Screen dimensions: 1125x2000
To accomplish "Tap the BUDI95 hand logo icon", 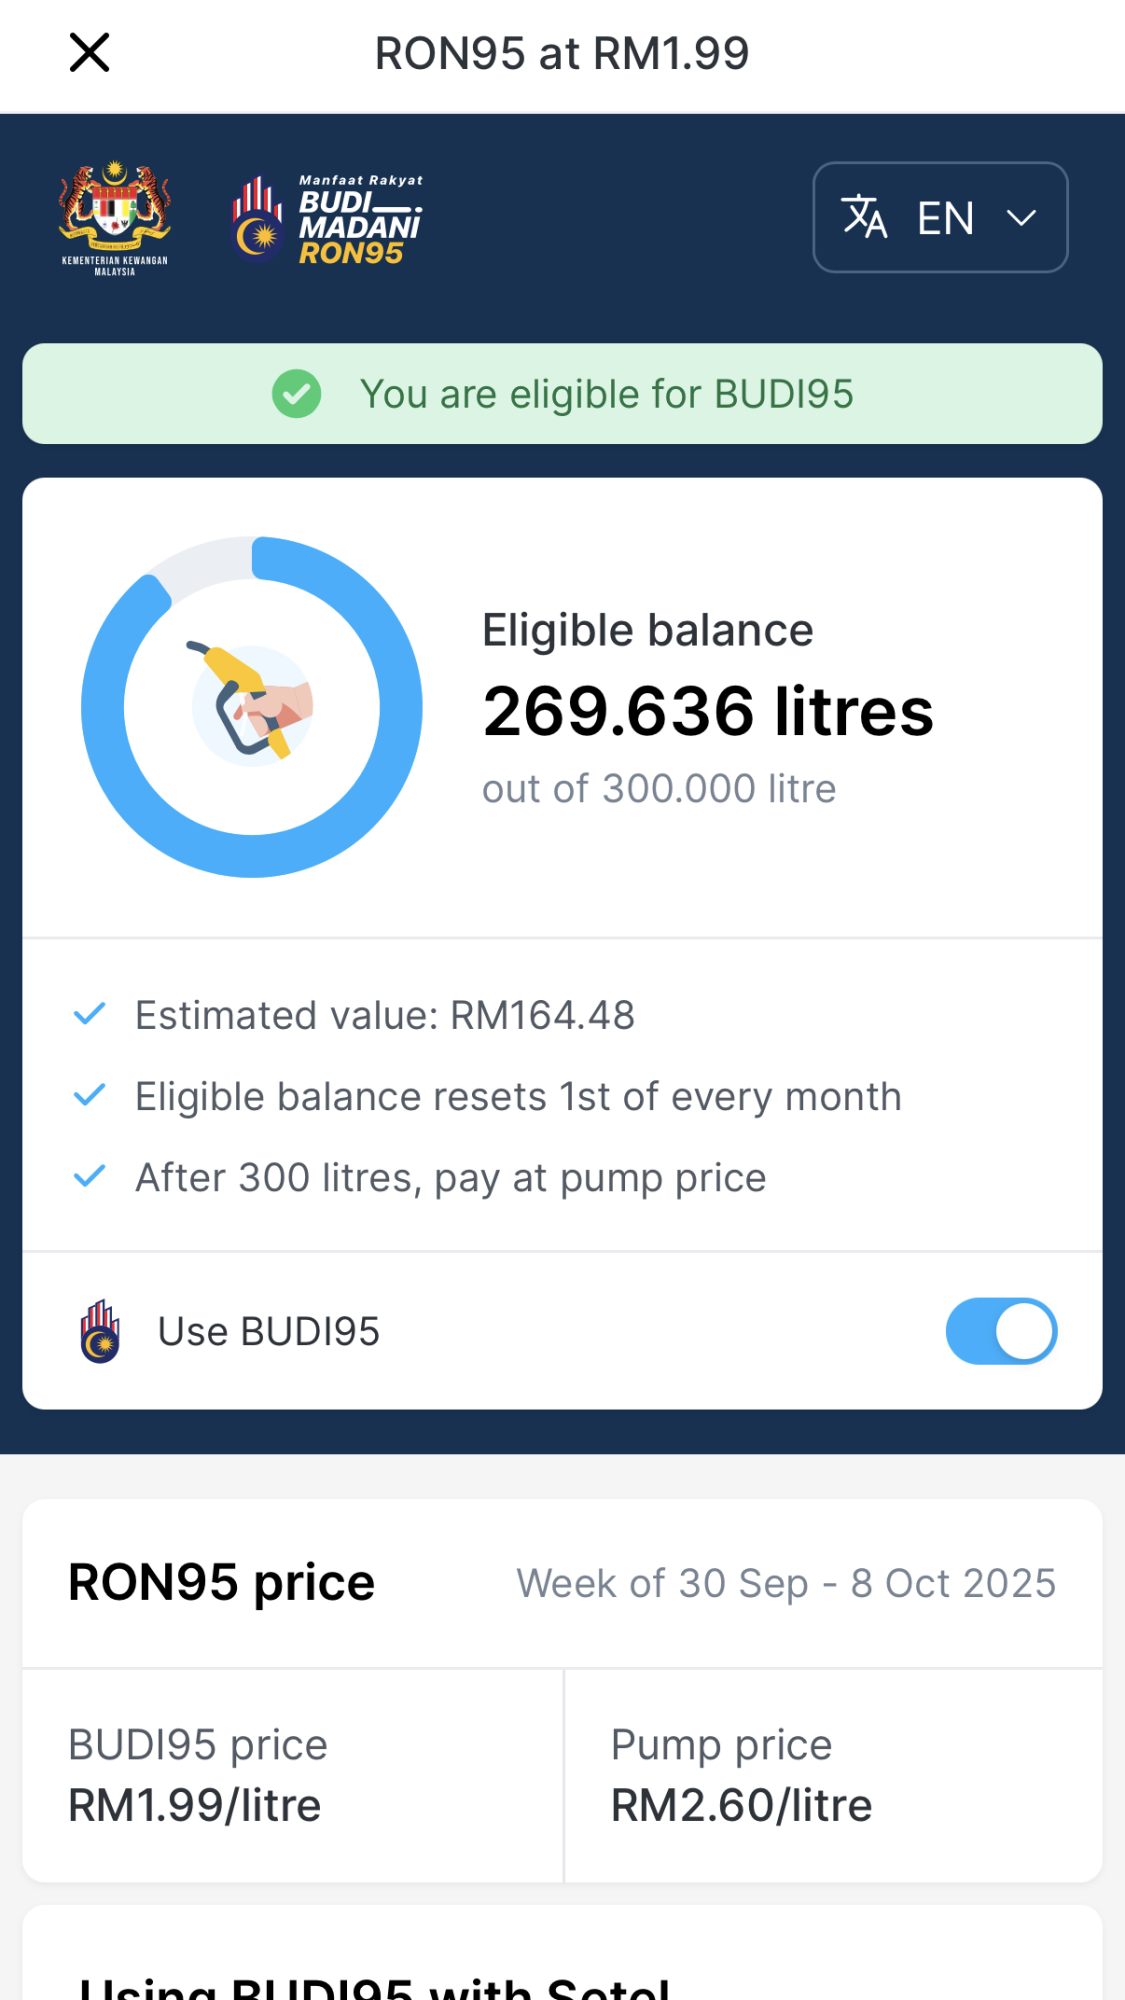I will coord(100,1331).
